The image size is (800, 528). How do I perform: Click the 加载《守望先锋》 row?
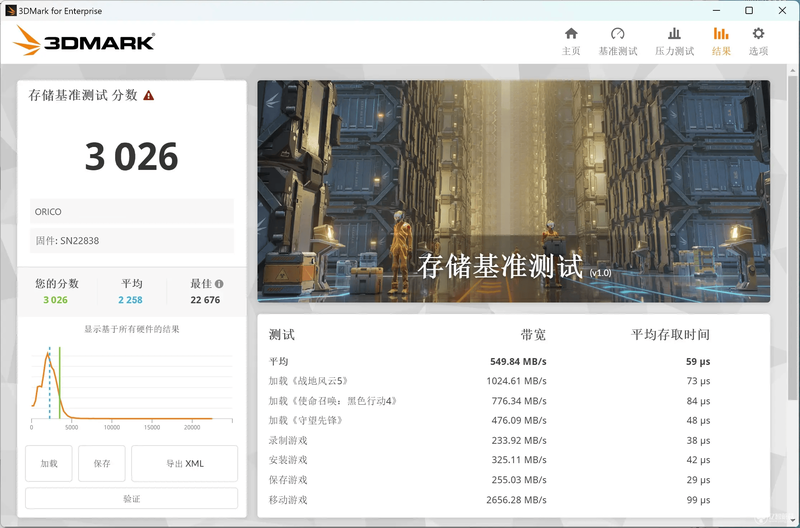(x=489, y=420)
